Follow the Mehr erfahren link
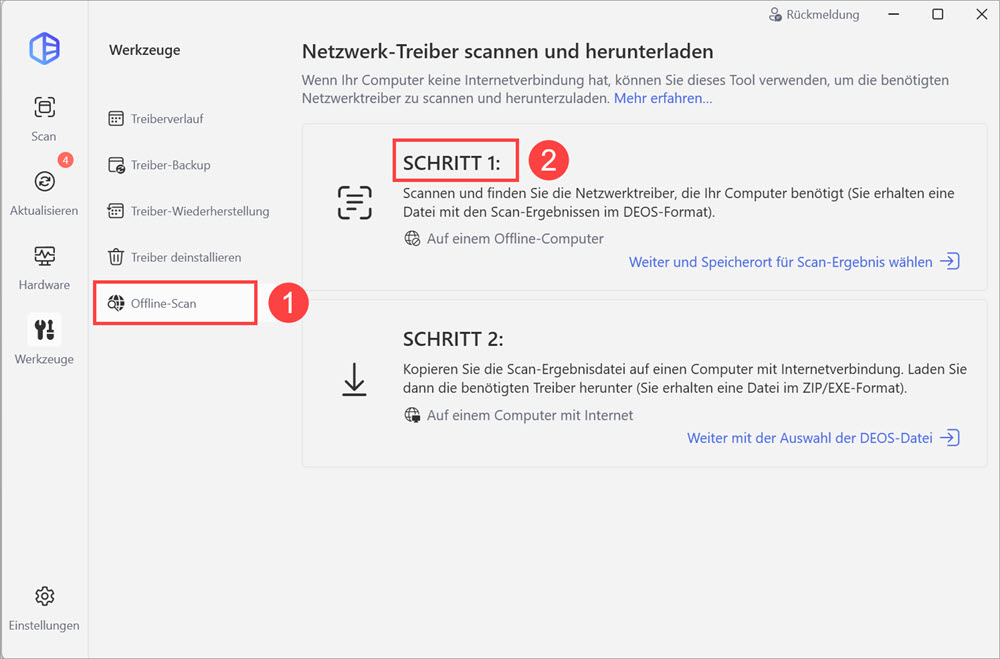The width and height of the screenshot is (1000, 659). tap(663, 98)
